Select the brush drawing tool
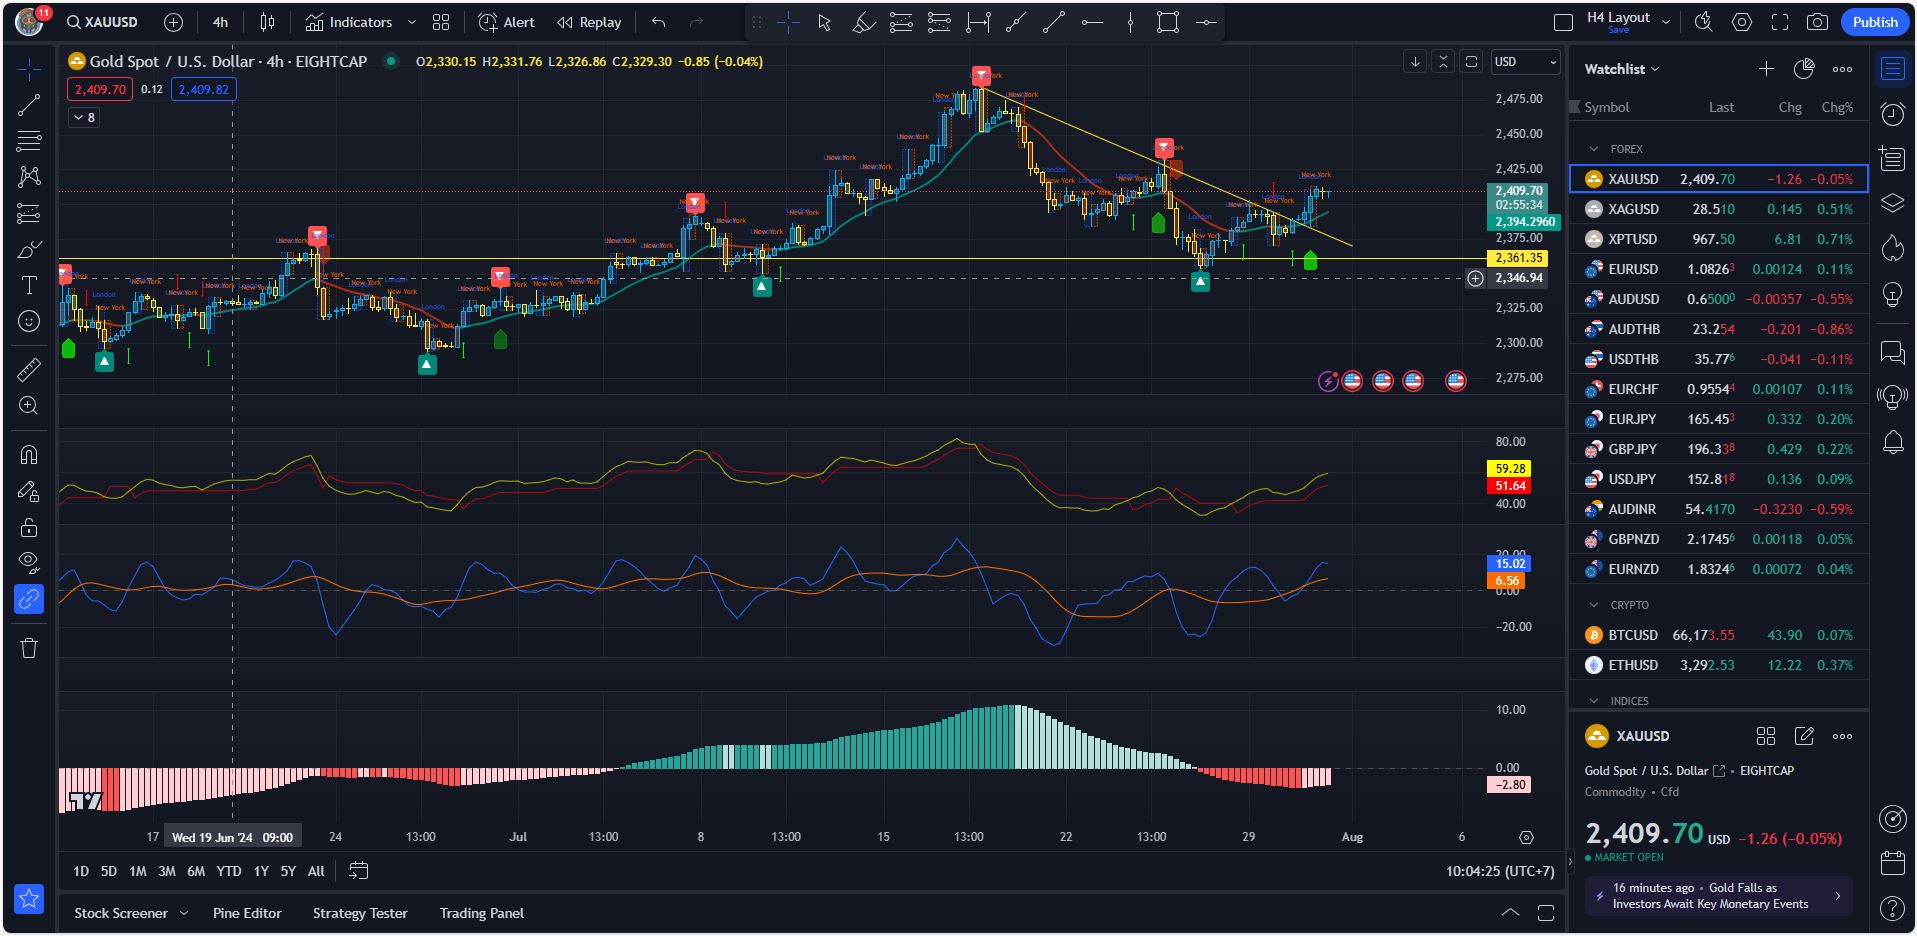The width and height of the screenshot is (1917, 936). point(29,249)
